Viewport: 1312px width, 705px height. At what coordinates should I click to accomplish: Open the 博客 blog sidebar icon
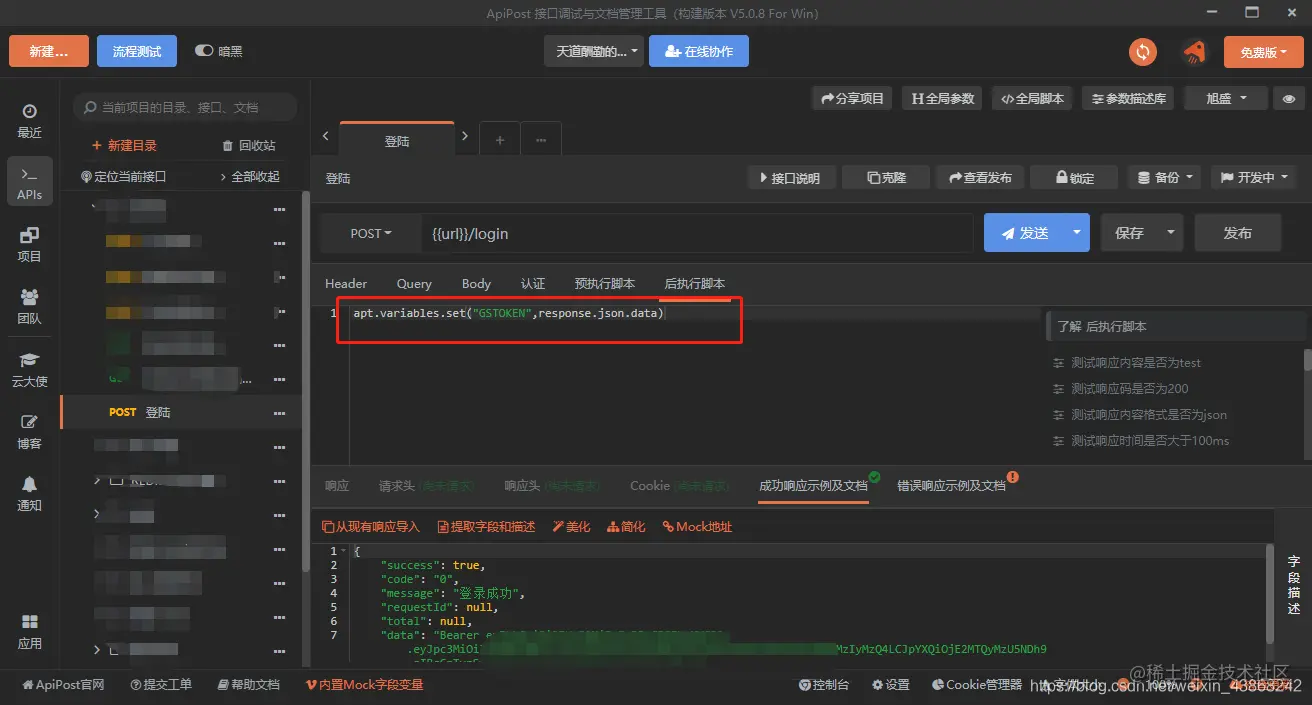pyautogui.click(x=29, y=431)
